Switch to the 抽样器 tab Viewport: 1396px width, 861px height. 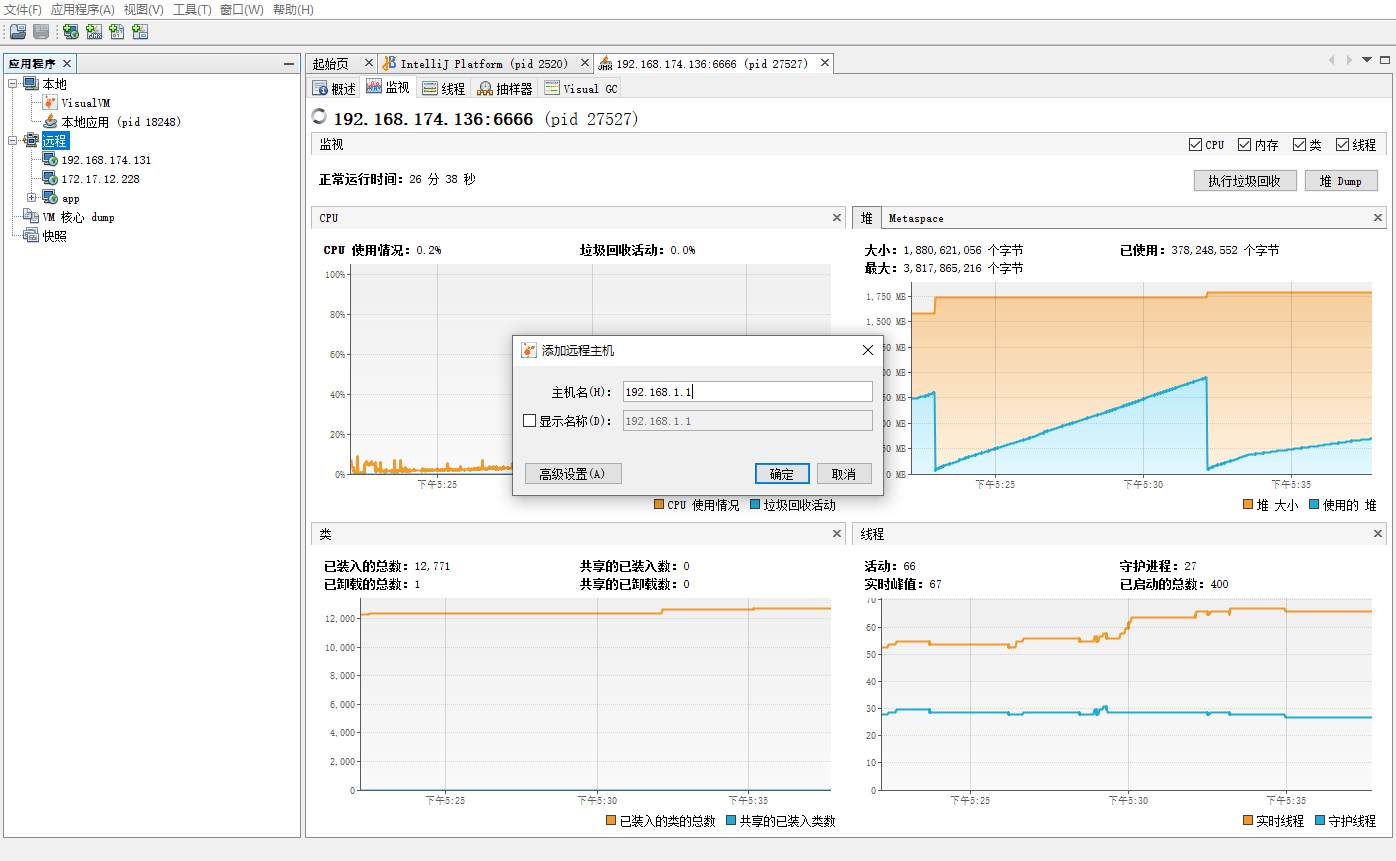pos(505,88)
